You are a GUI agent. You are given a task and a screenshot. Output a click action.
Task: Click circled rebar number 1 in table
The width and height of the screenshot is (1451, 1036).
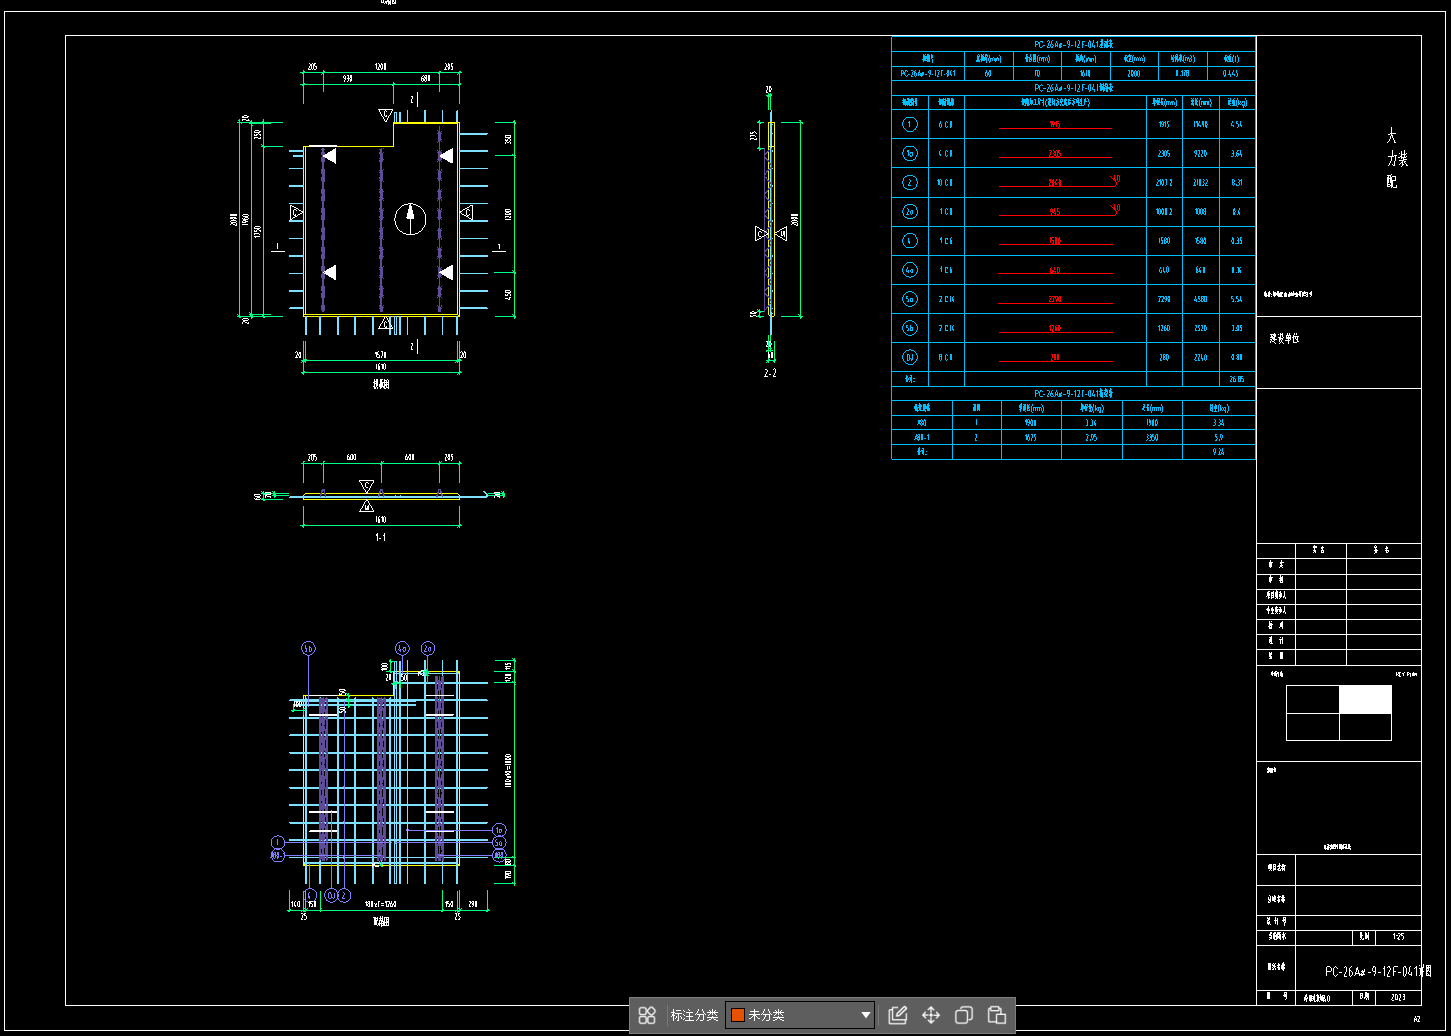point(909,124)
